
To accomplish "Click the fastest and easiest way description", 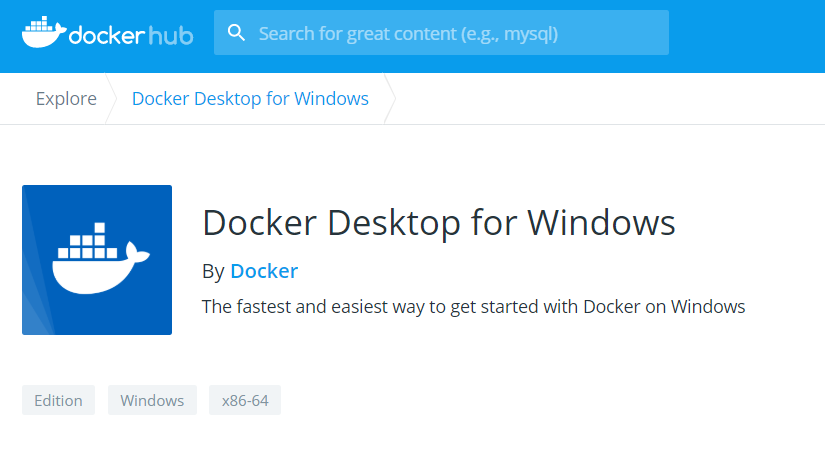I will tap(474, 307).
